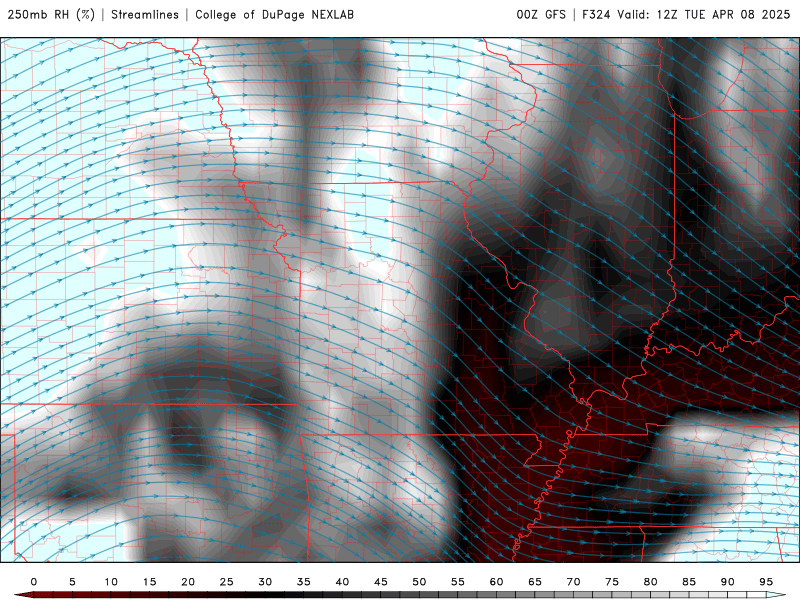Click the '35' value on color scale

coord(304,582)
